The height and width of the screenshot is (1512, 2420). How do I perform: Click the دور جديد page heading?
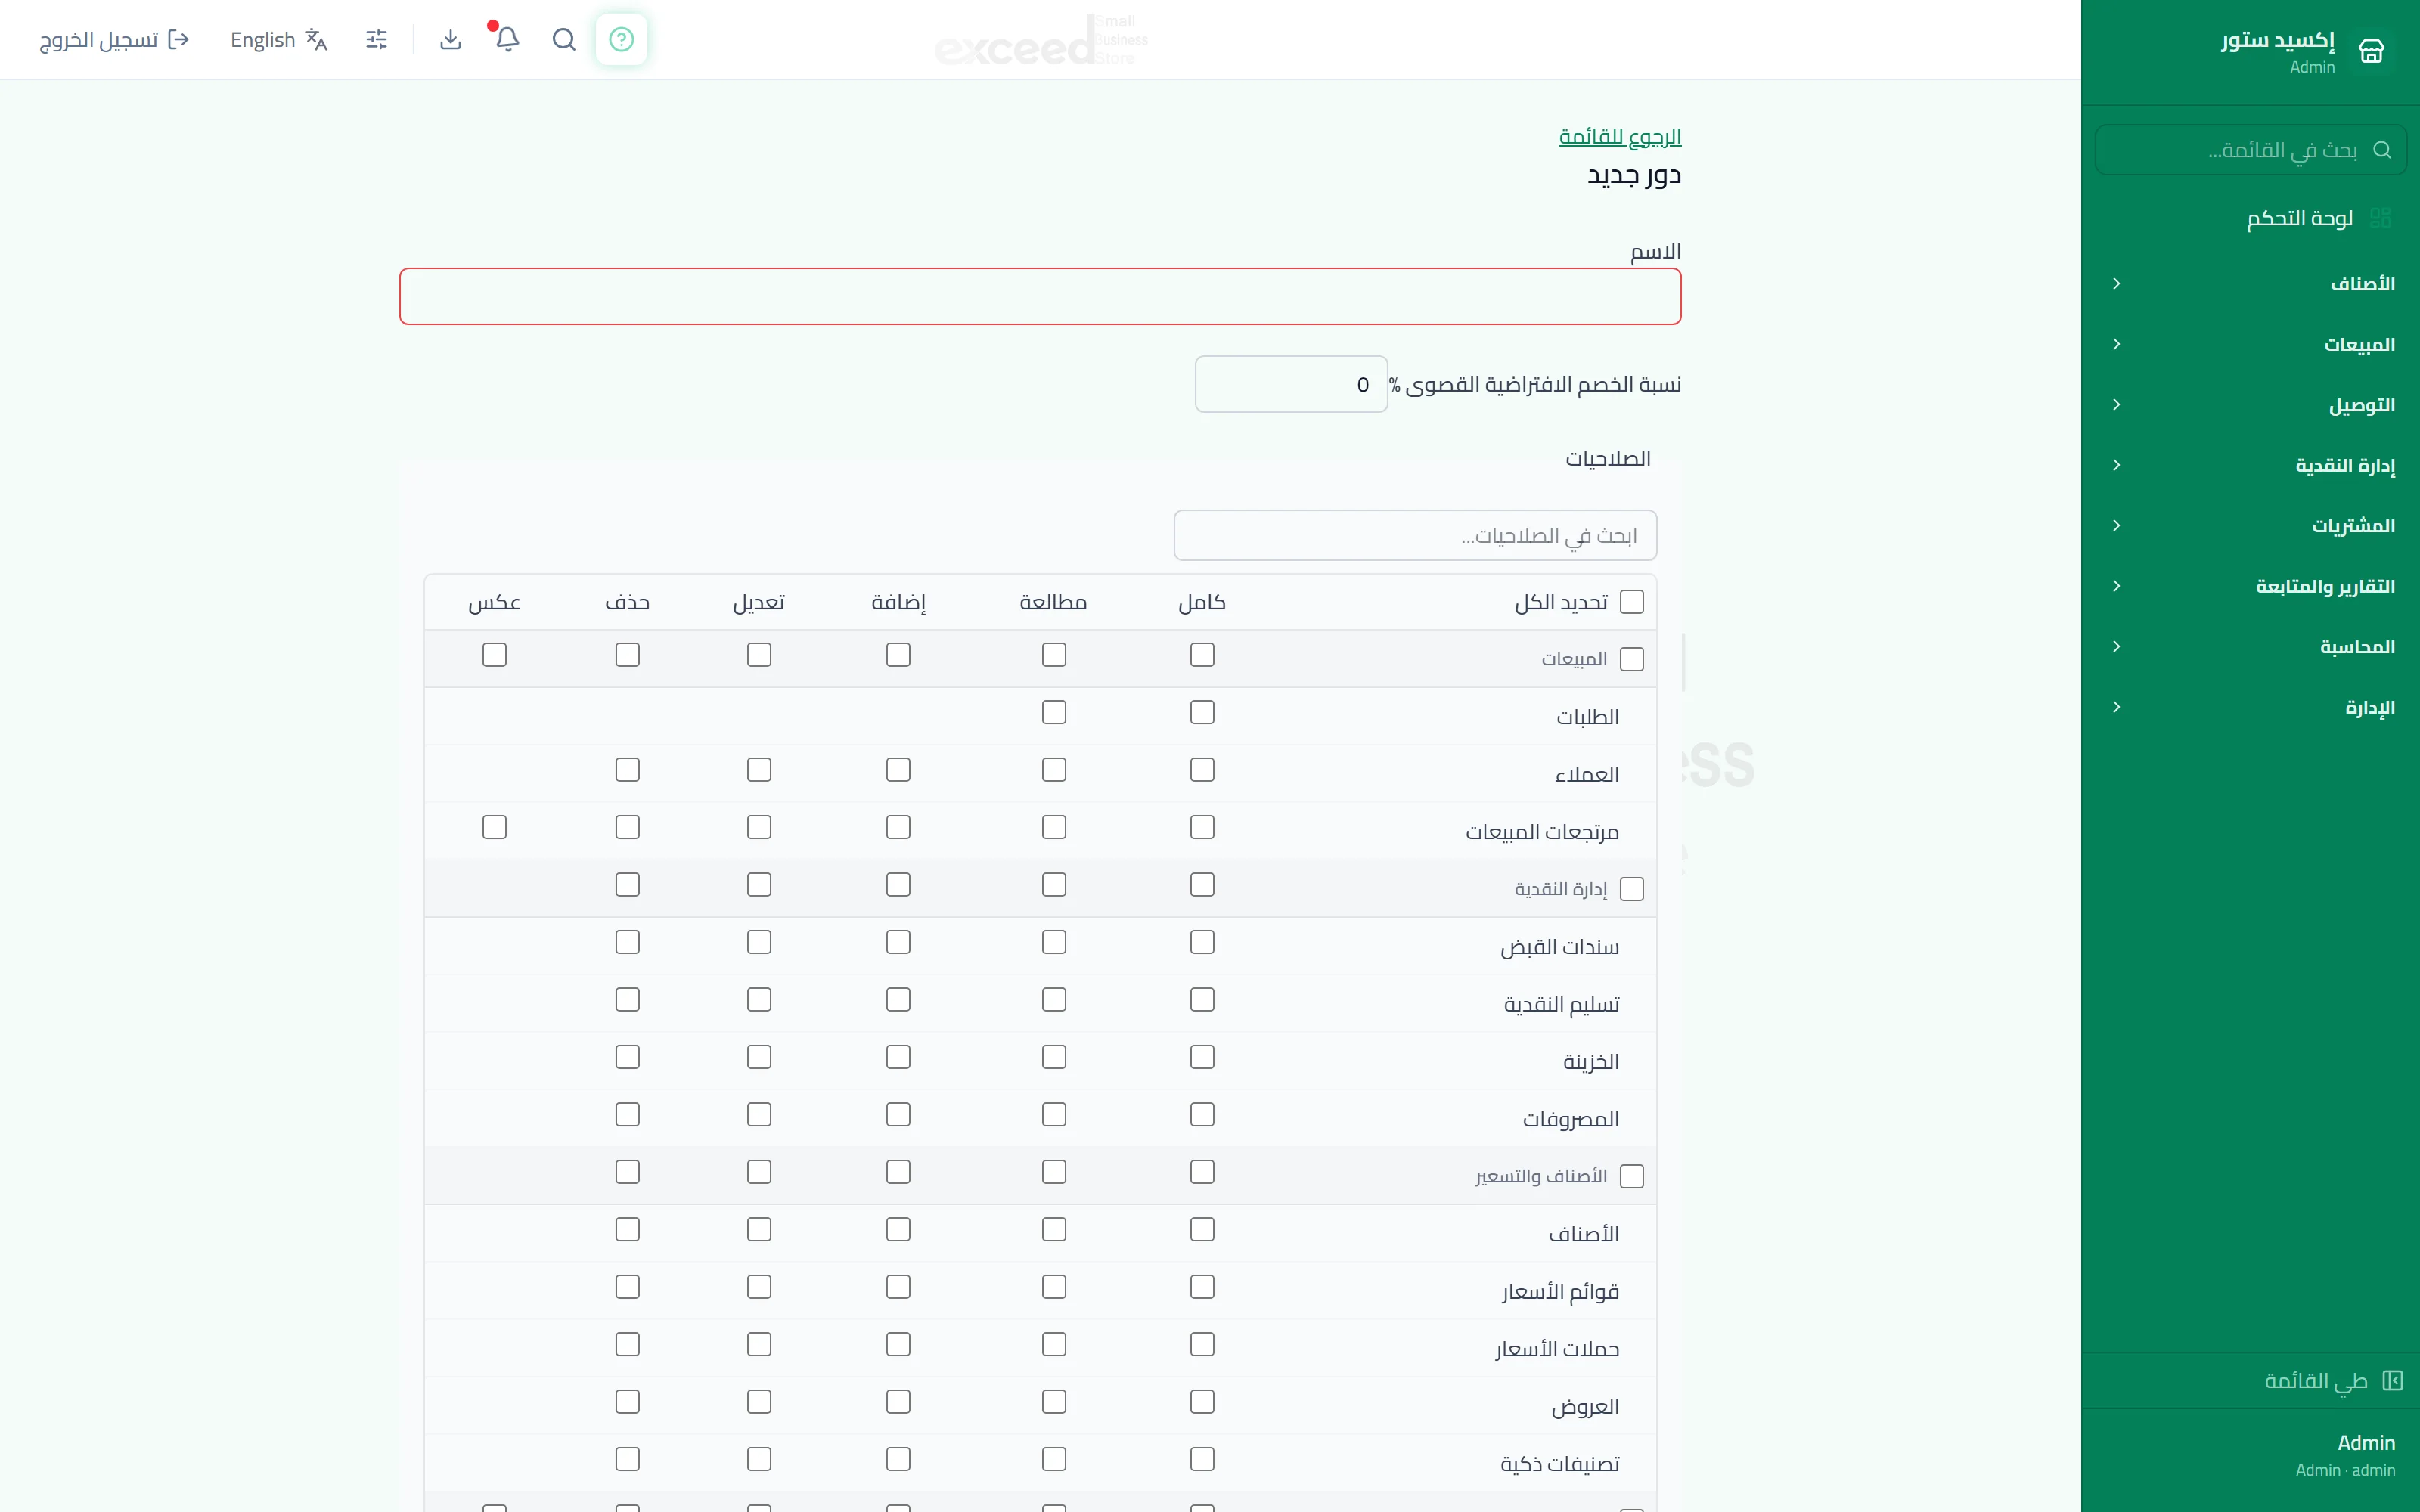coord(1634,175)
